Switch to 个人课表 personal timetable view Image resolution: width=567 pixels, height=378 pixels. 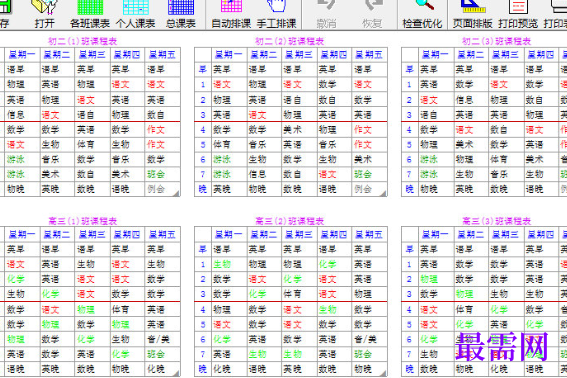tap(136, 14)
